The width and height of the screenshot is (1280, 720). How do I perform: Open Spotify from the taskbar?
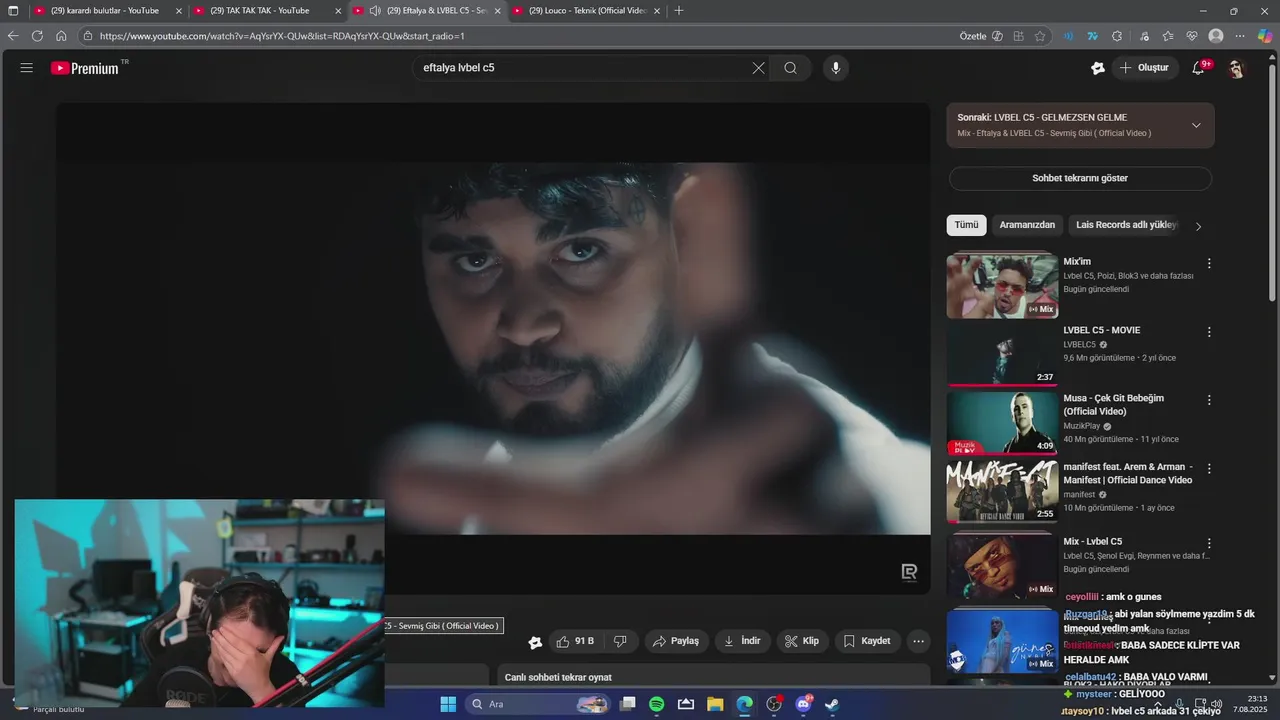pos(657,704)
